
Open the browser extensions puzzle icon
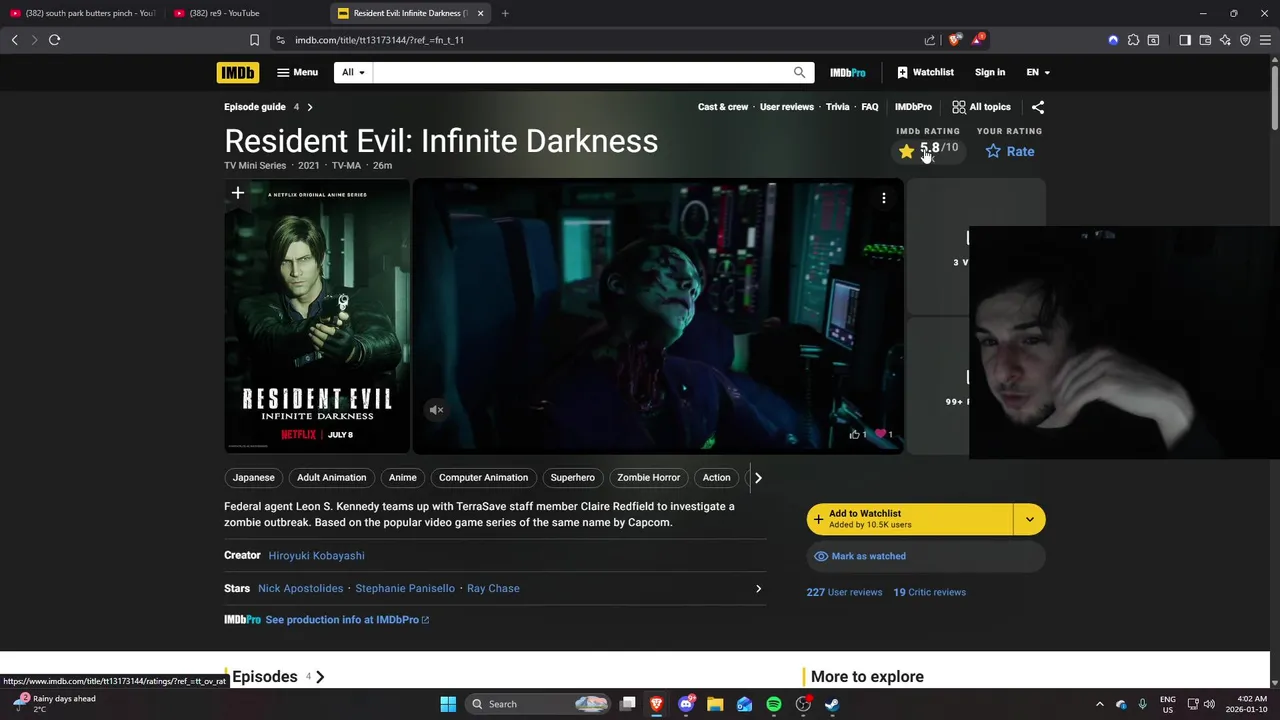pyautogui.click(x=1133, y=40)
